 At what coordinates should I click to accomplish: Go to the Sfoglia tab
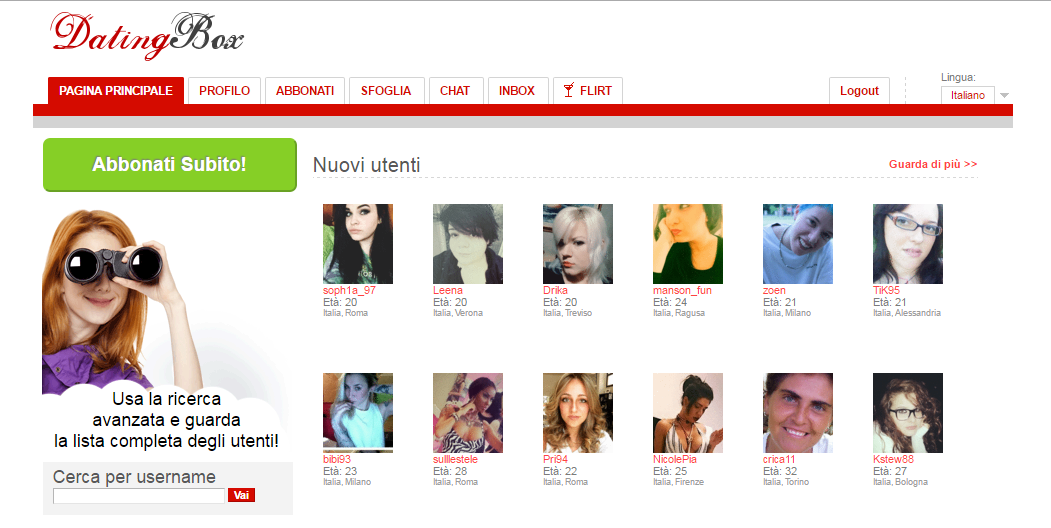(x=386, y=91)
